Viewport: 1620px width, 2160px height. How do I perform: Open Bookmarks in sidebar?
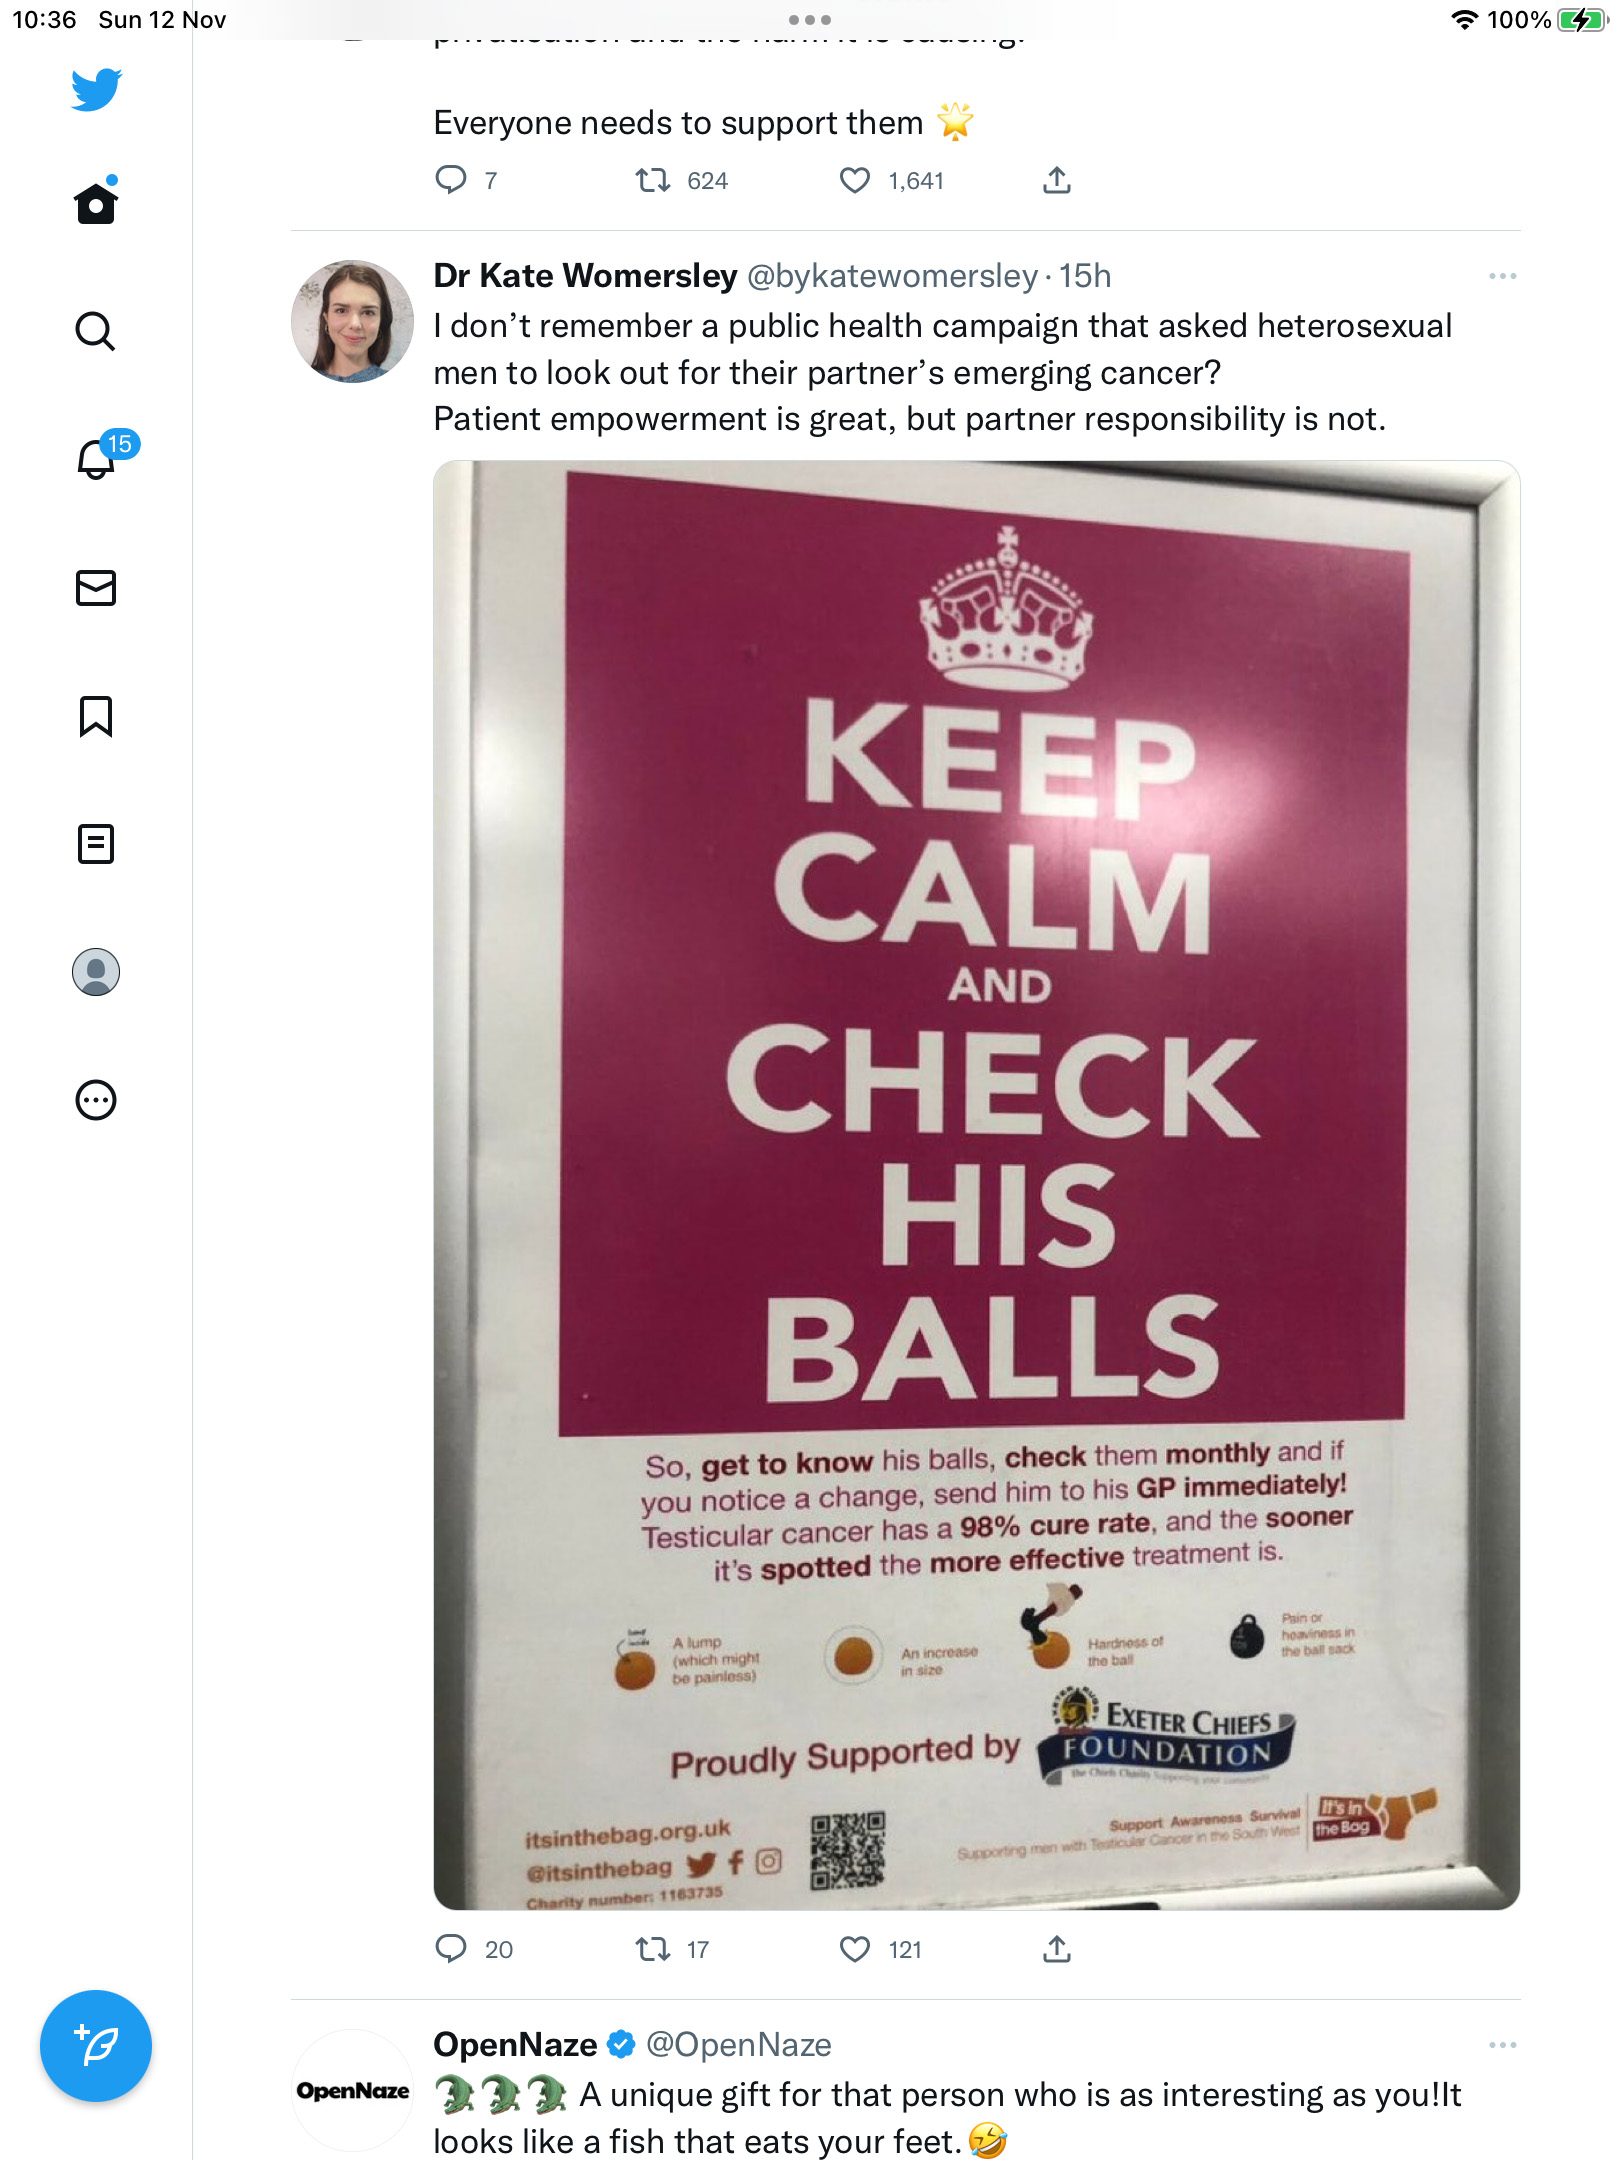(x=96, y=716)
